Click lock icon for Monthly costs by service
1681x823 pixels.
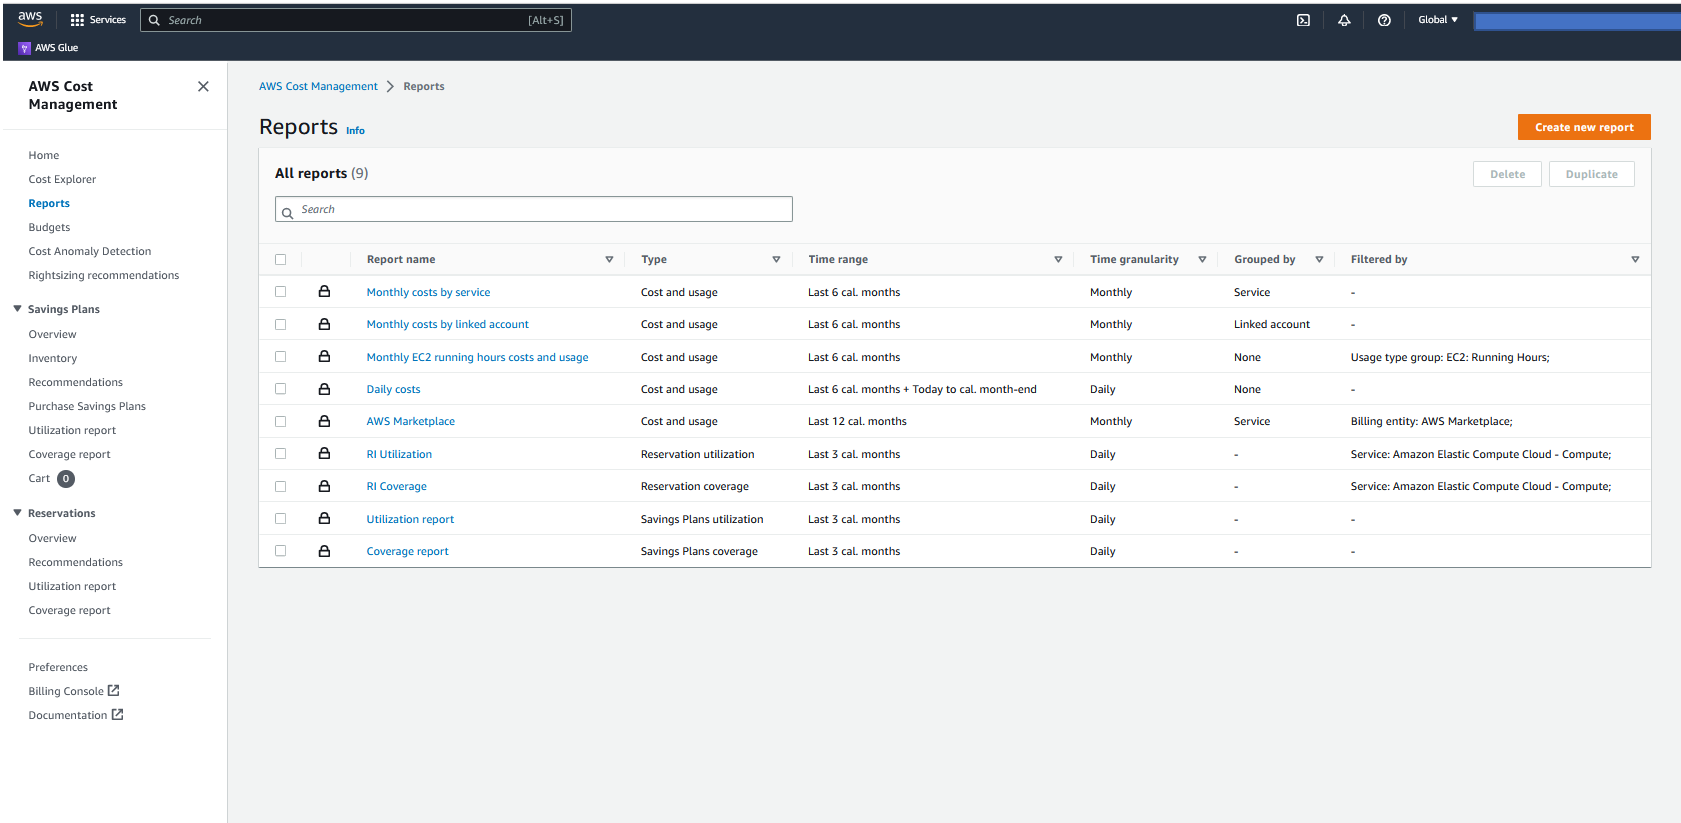[324, 291]
